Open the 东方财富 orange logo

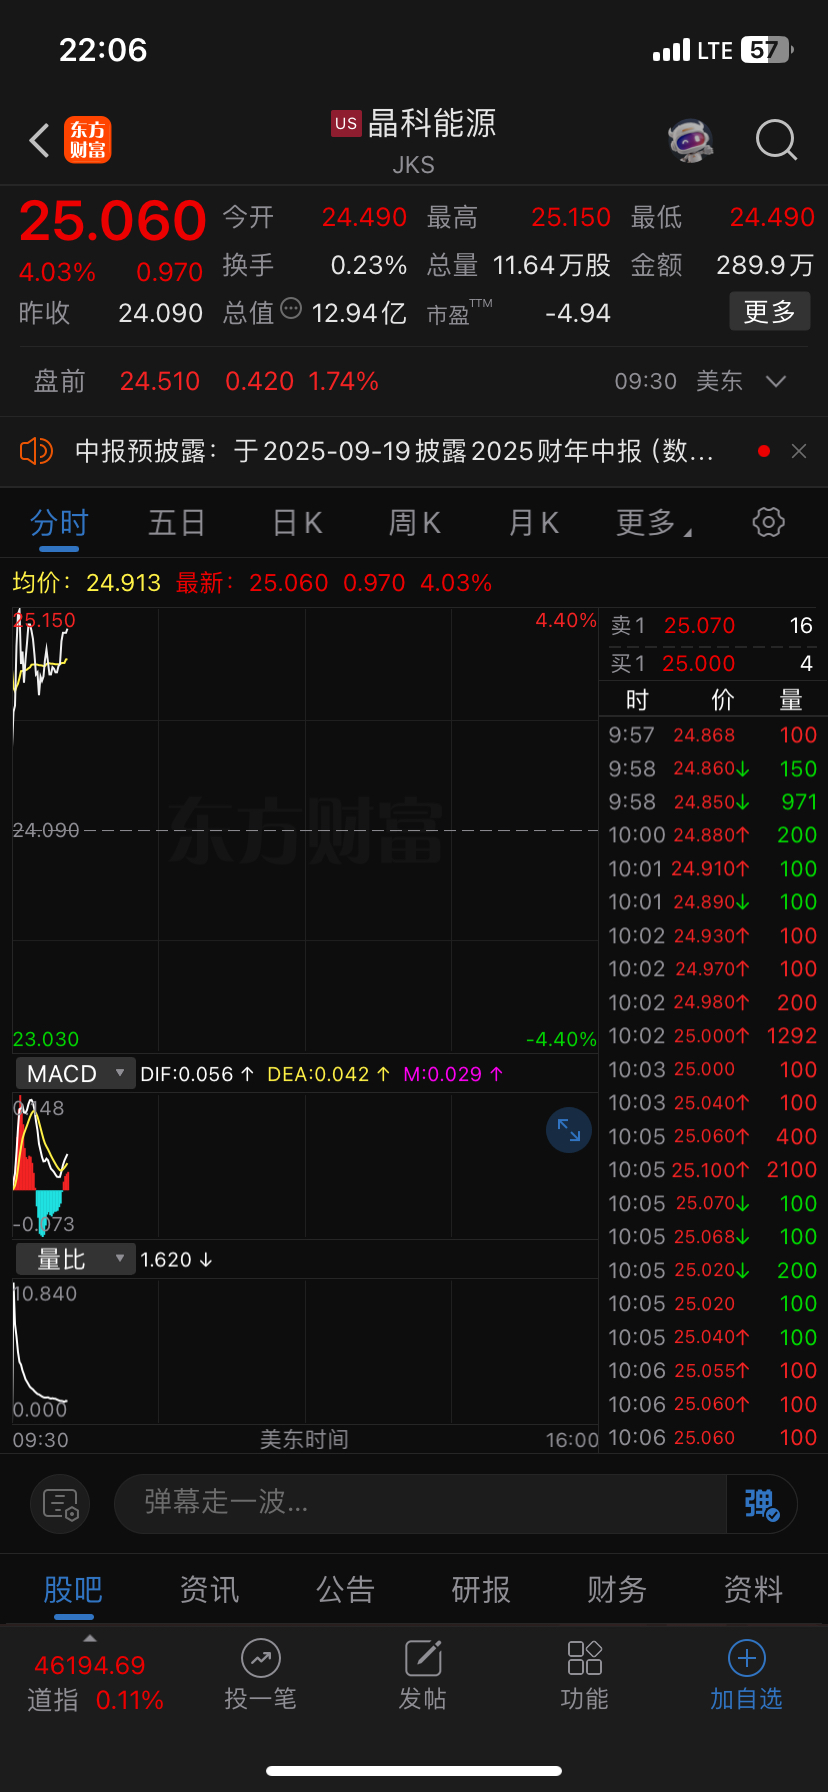pyautogui.click(x=88, y=140)
